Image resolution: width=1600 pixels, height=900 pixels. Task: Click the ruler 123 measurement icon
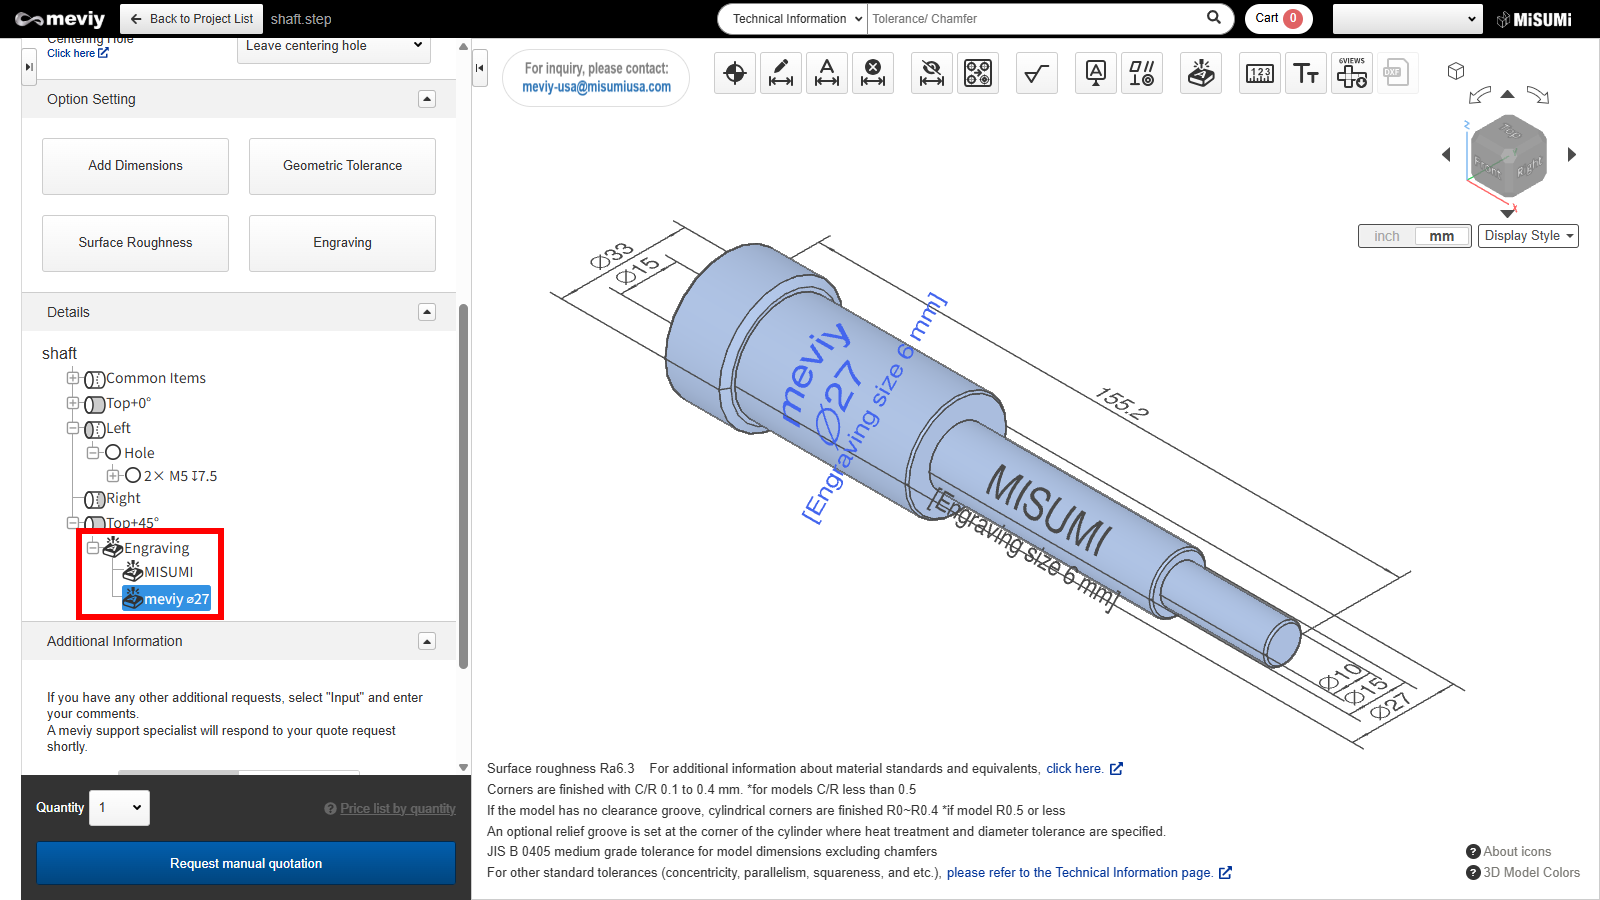click(x=1260, y=73)
